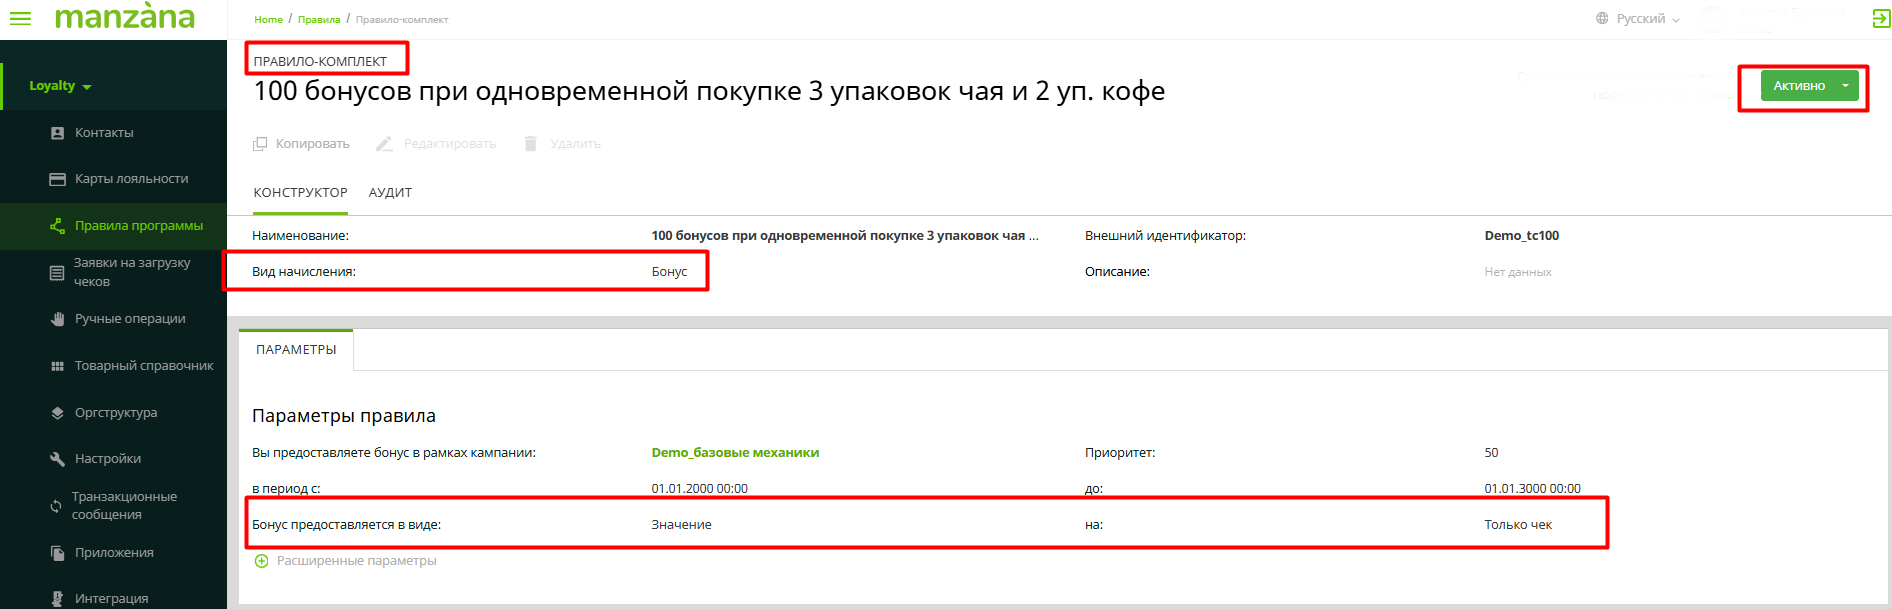This screenshot has width=1892, height=609.
Task: Click the manzana logo
Action: click(125, 17)
